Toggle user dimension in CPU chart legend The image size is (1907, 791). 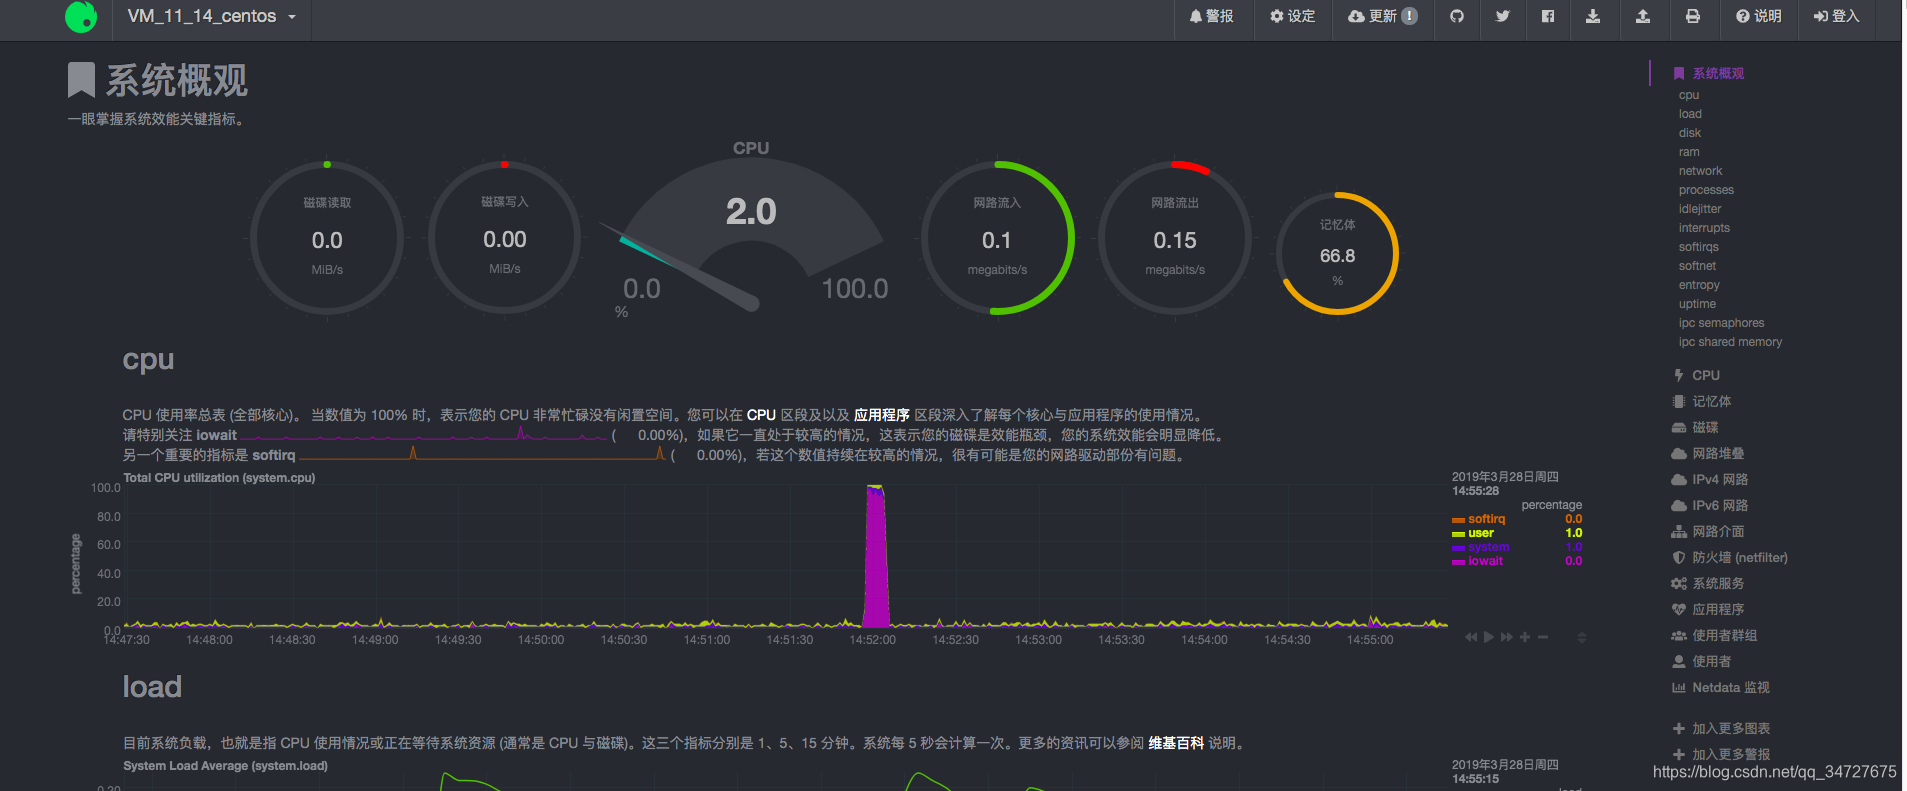[x=1480, y=533]
